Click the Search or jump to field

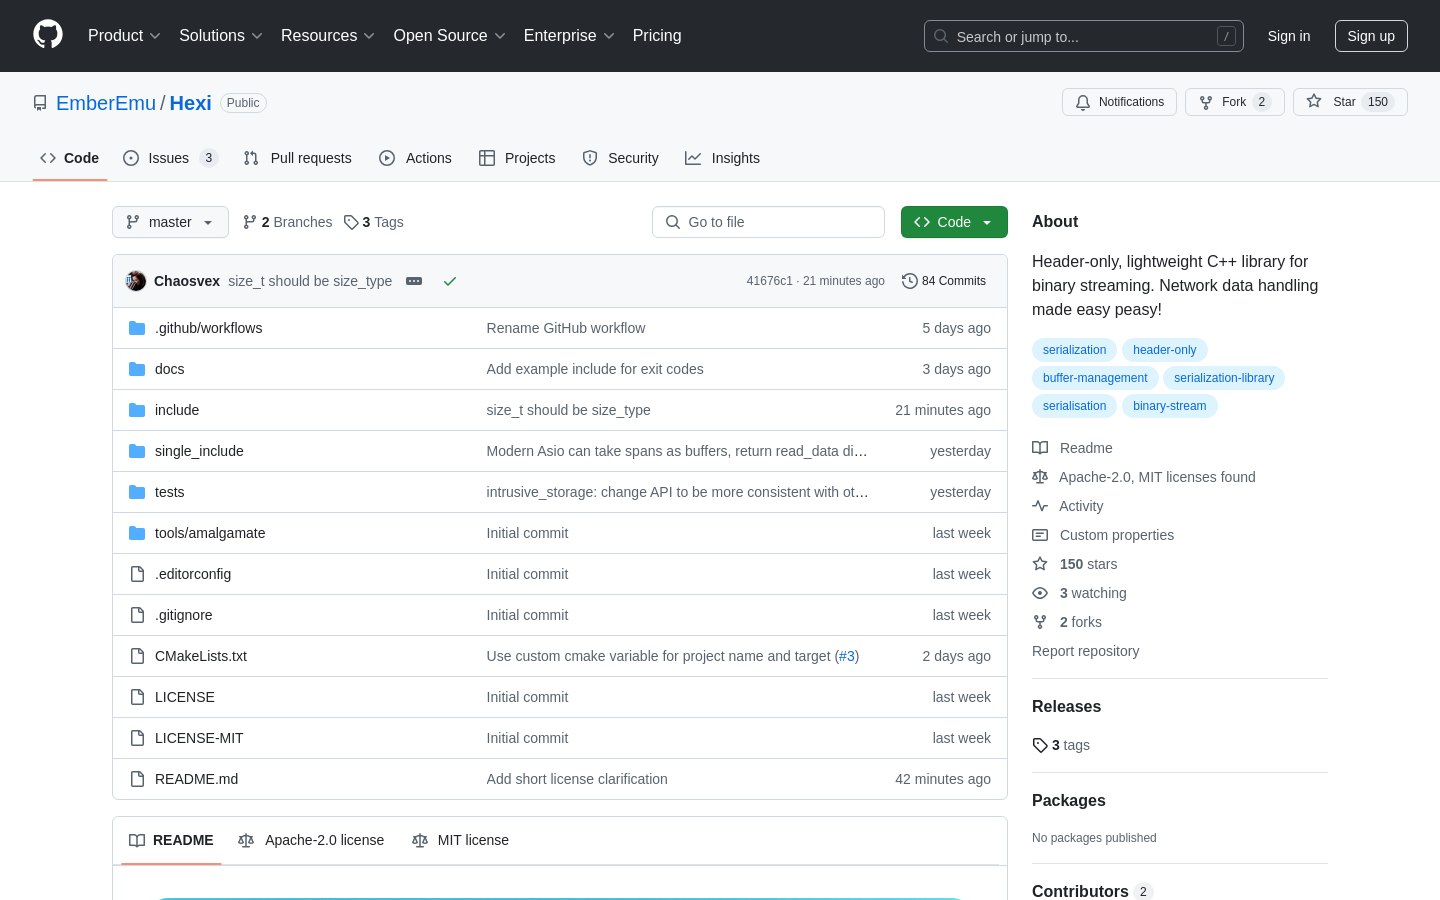(1084, 36)
